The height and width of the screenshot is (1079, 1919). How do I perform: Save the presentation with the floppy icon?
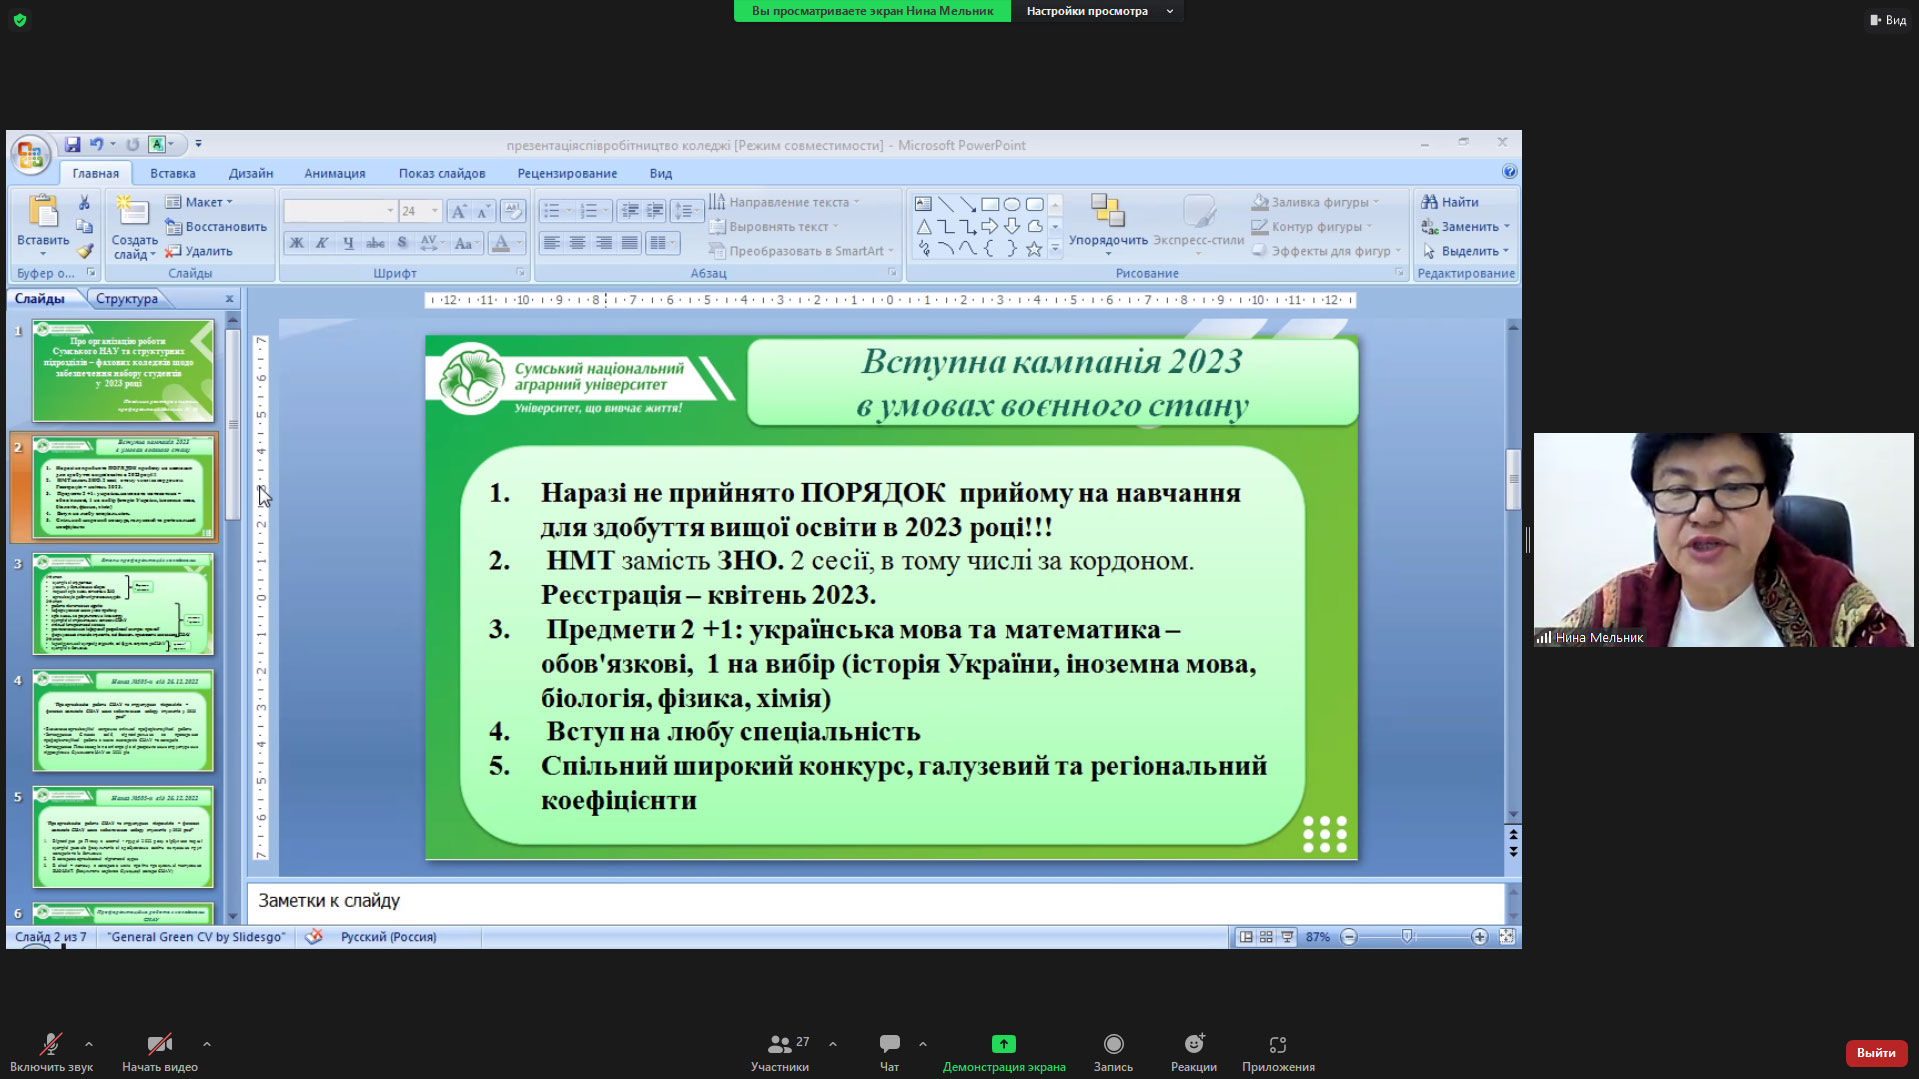click(72, 145)
